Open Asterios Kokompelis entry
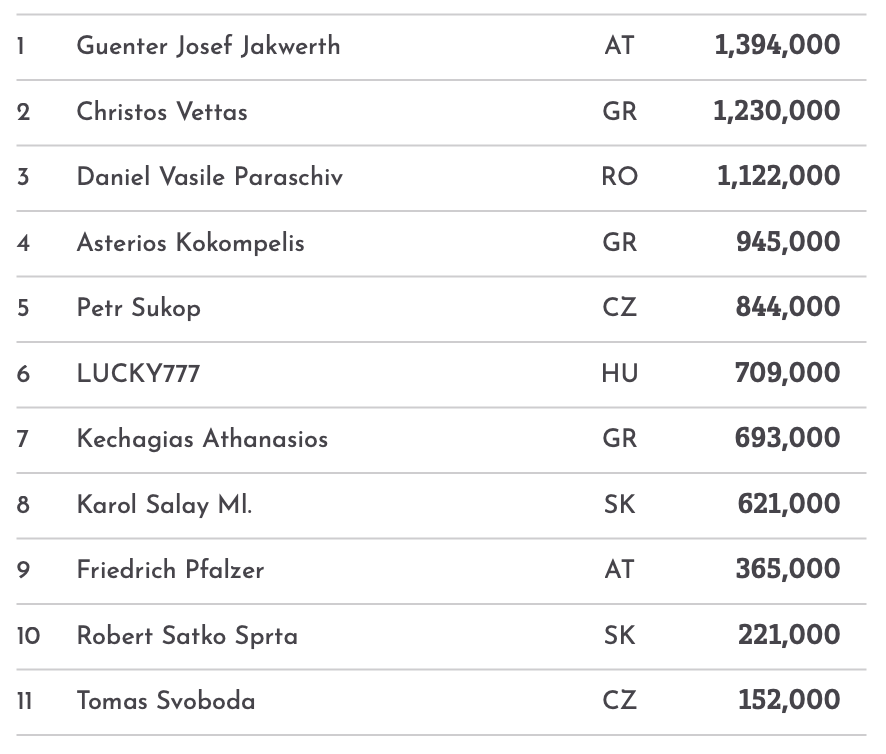The width and height of the screenshot is (886, 754). pyautogui.click(x=190, y=243)
